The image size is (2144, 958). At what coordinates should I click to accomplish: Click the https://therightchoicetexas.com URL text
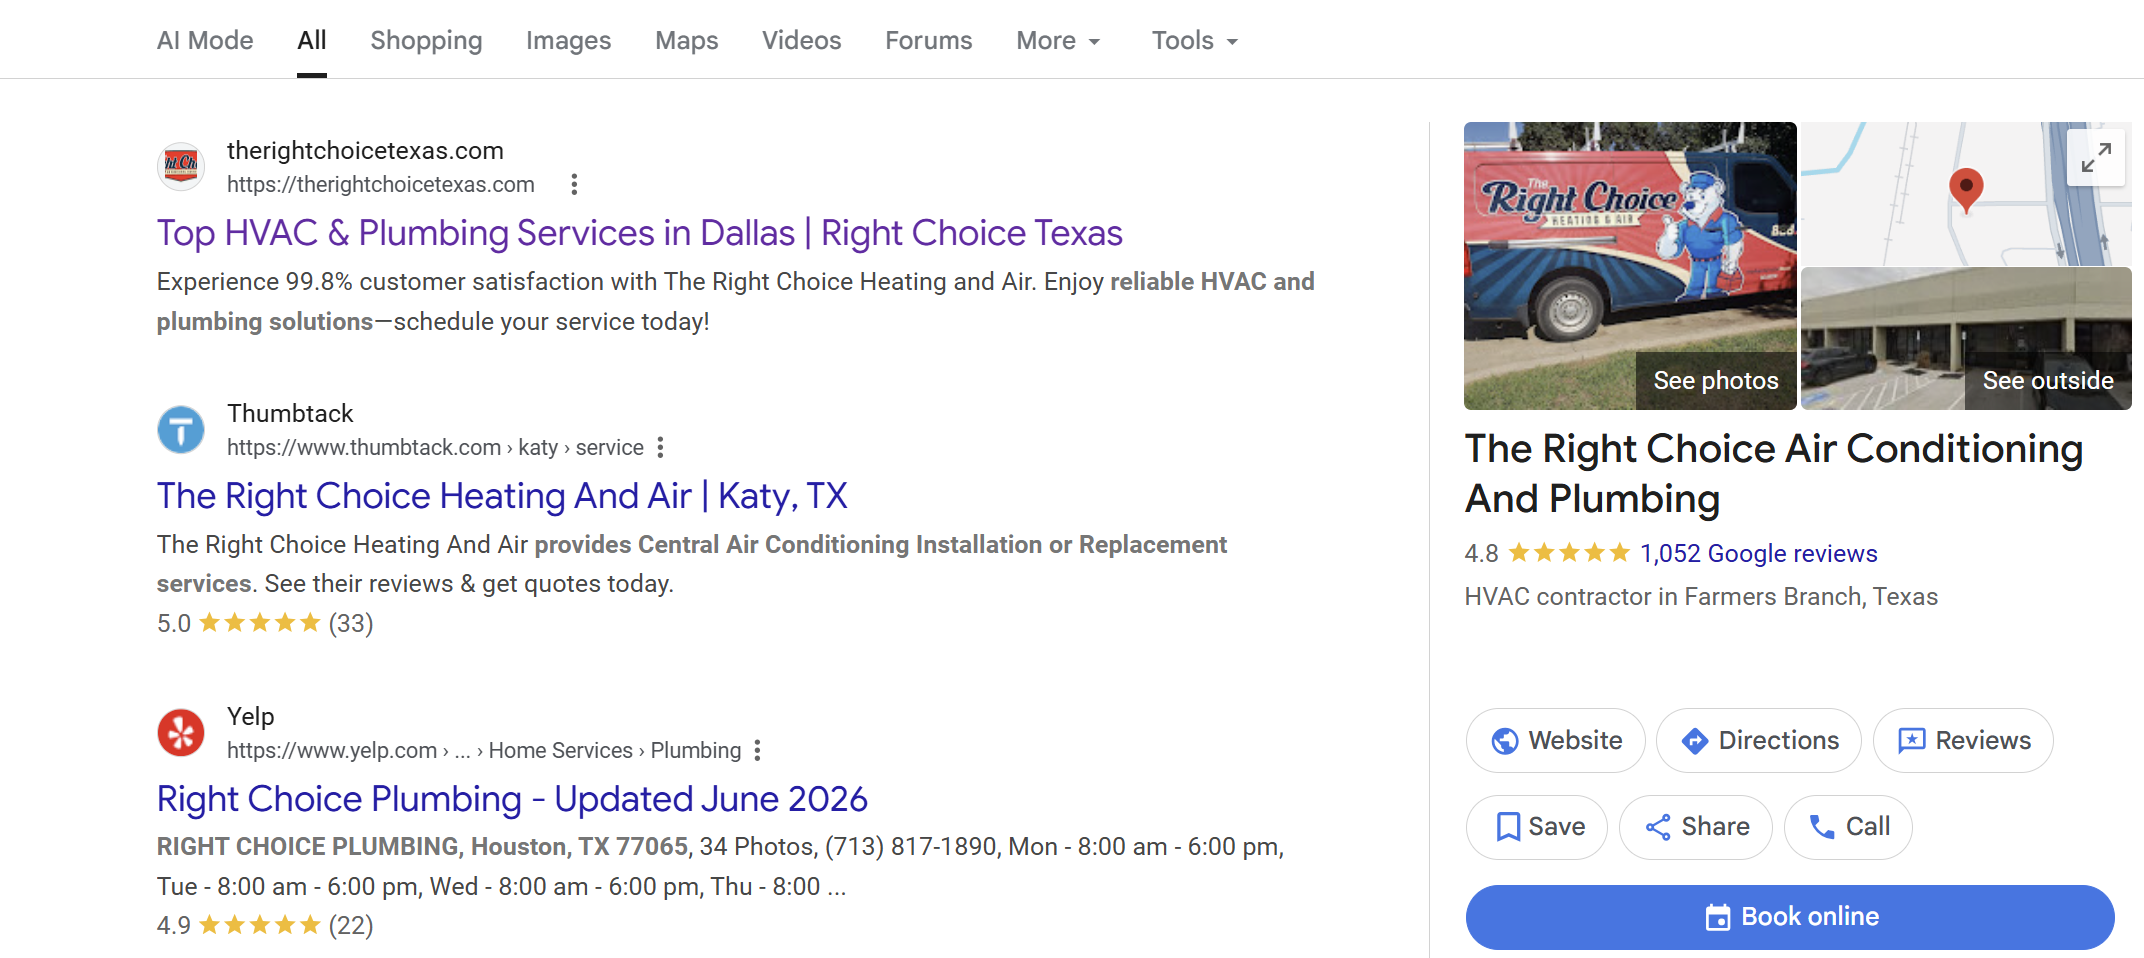click(381, 185)
